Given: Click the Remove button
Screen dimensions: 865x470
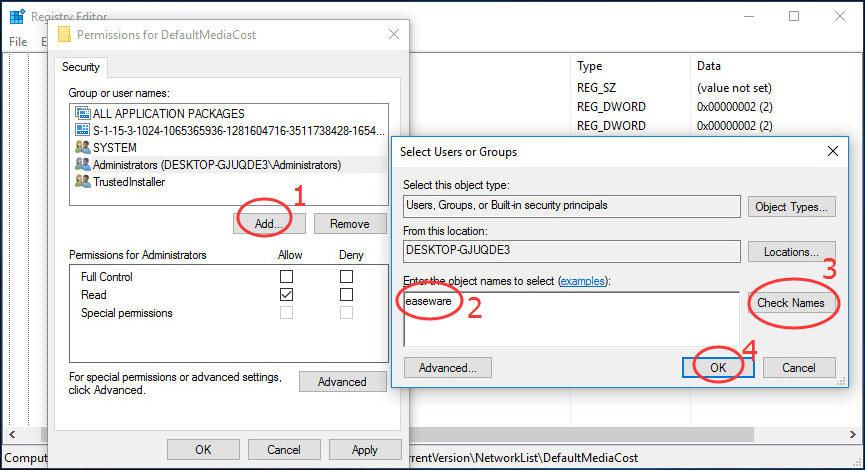Looking at the screenshot, I should tap(350, 223).
